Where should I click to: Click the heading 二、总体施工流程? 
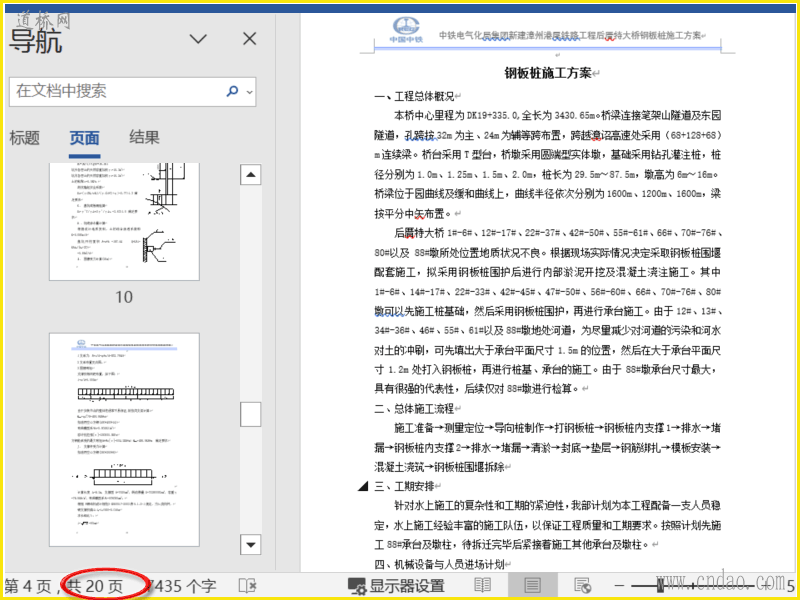414,409
